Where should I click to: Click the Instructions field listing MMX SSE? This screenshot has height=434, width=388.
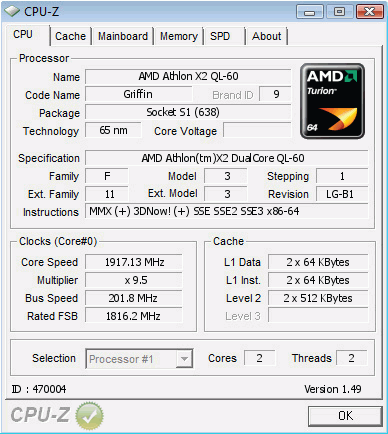pos(227,211)
